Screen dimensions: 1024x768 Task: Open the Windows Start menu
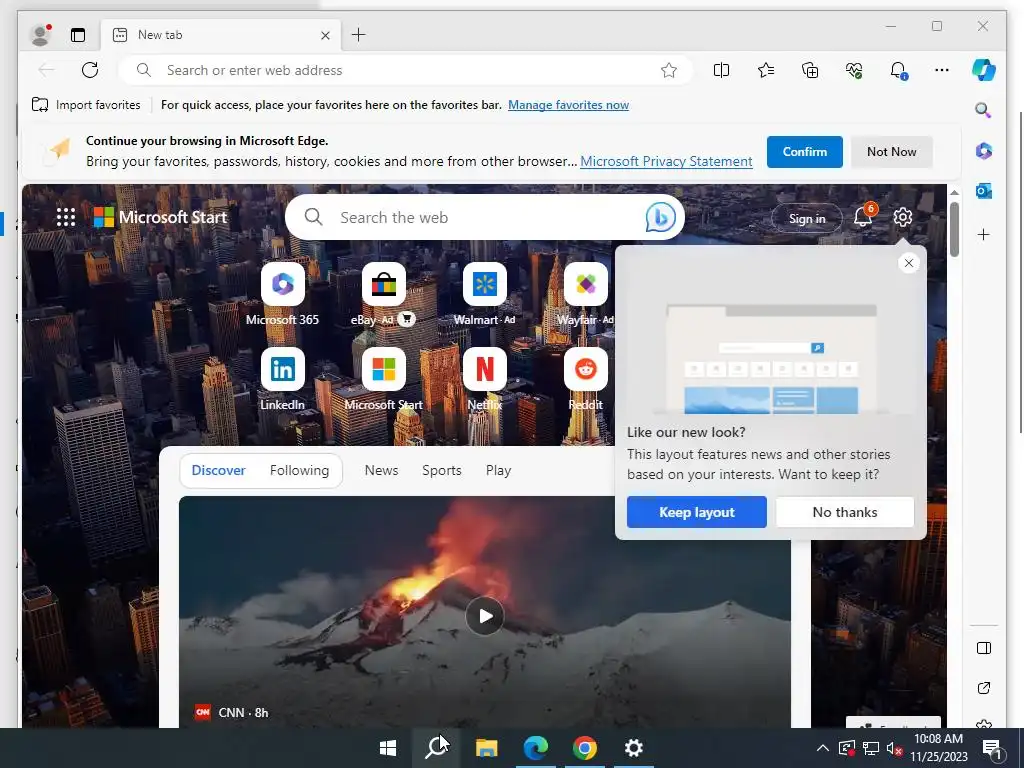(388, 748)
